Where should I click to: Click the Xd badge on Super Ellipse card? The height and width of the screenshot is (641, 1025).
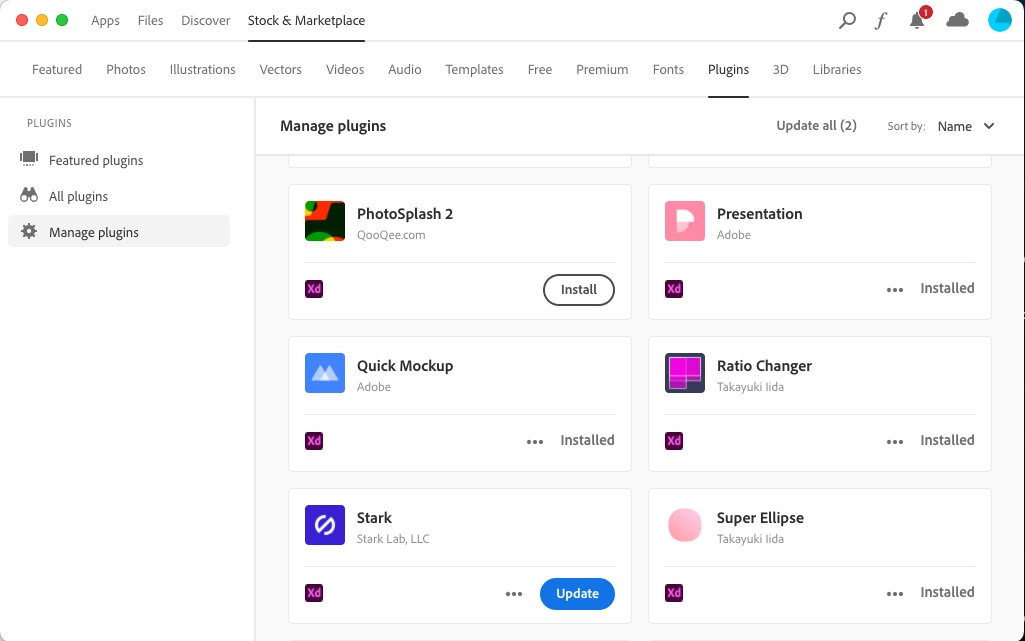[674, 593]
